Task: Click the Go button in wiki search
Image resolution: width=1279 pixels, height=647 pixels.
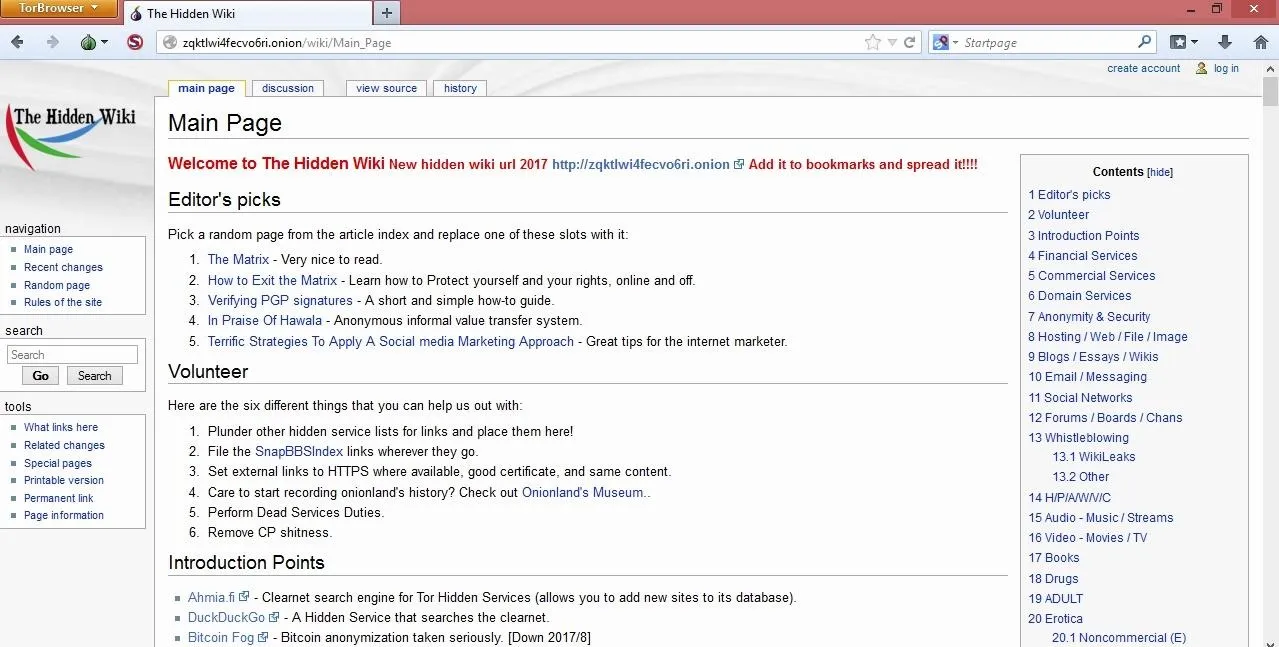Action: pyautogui.click(x=40, y=376)
